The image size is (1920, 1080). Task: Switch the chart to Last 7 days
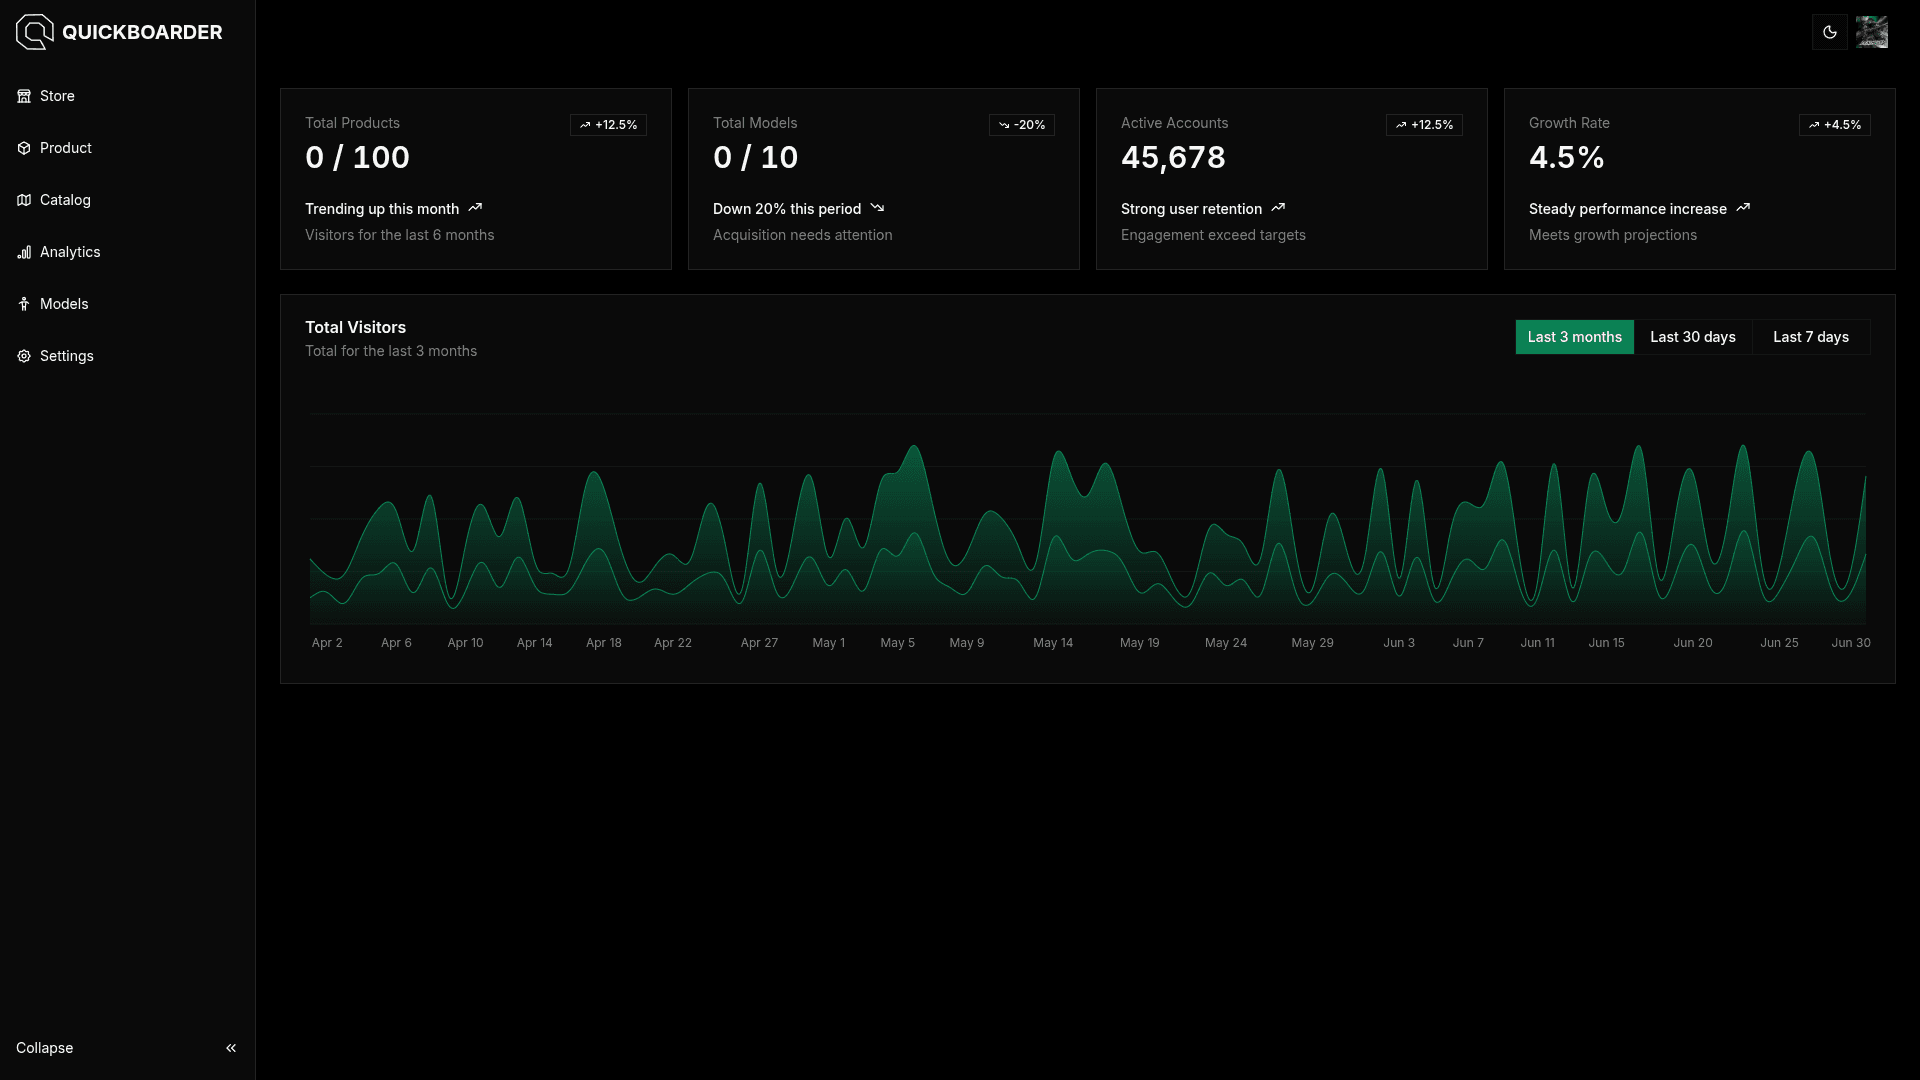point(1810,337)
